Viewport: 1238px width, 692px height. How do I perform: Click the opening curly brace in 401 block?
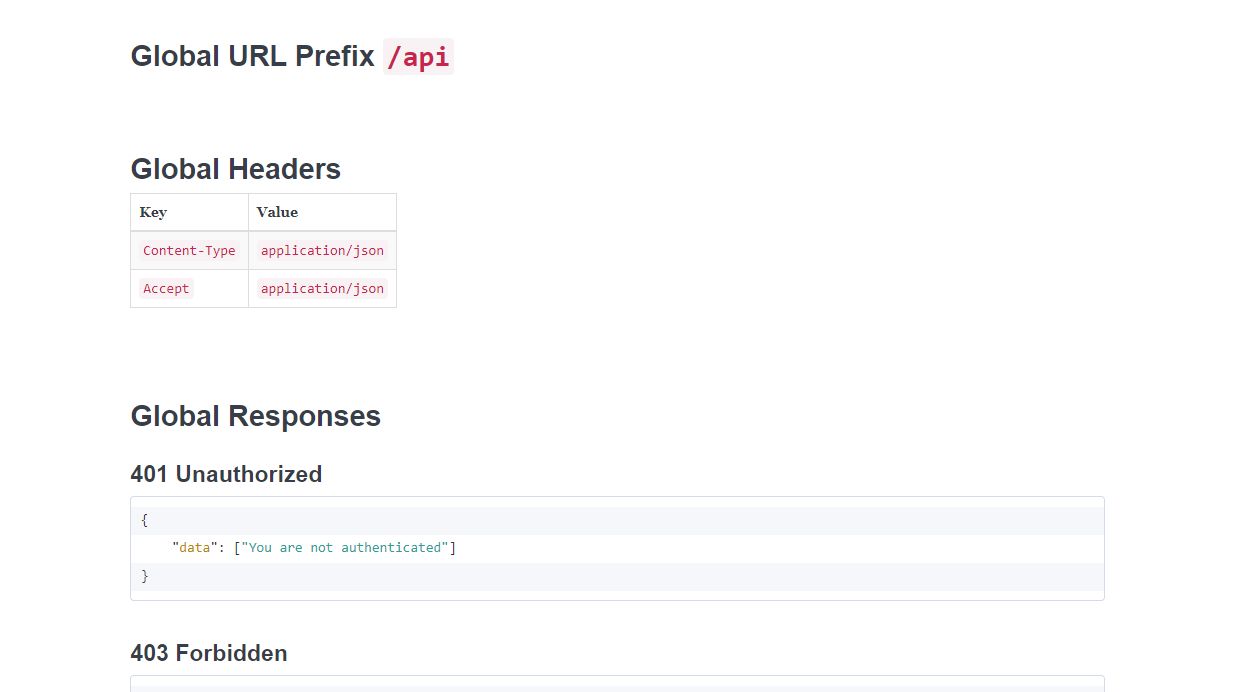coord(145,520)
